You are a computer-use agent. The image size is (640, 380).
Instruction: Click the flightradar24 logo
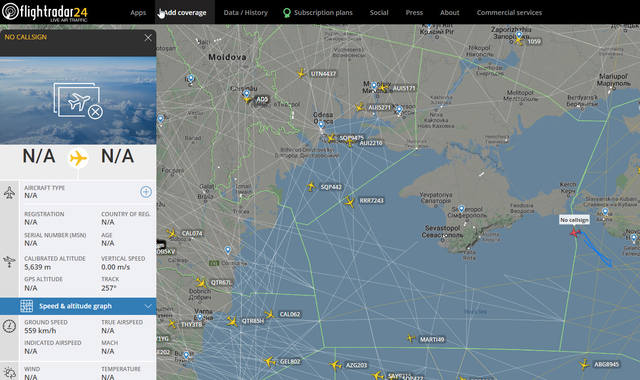45,12
